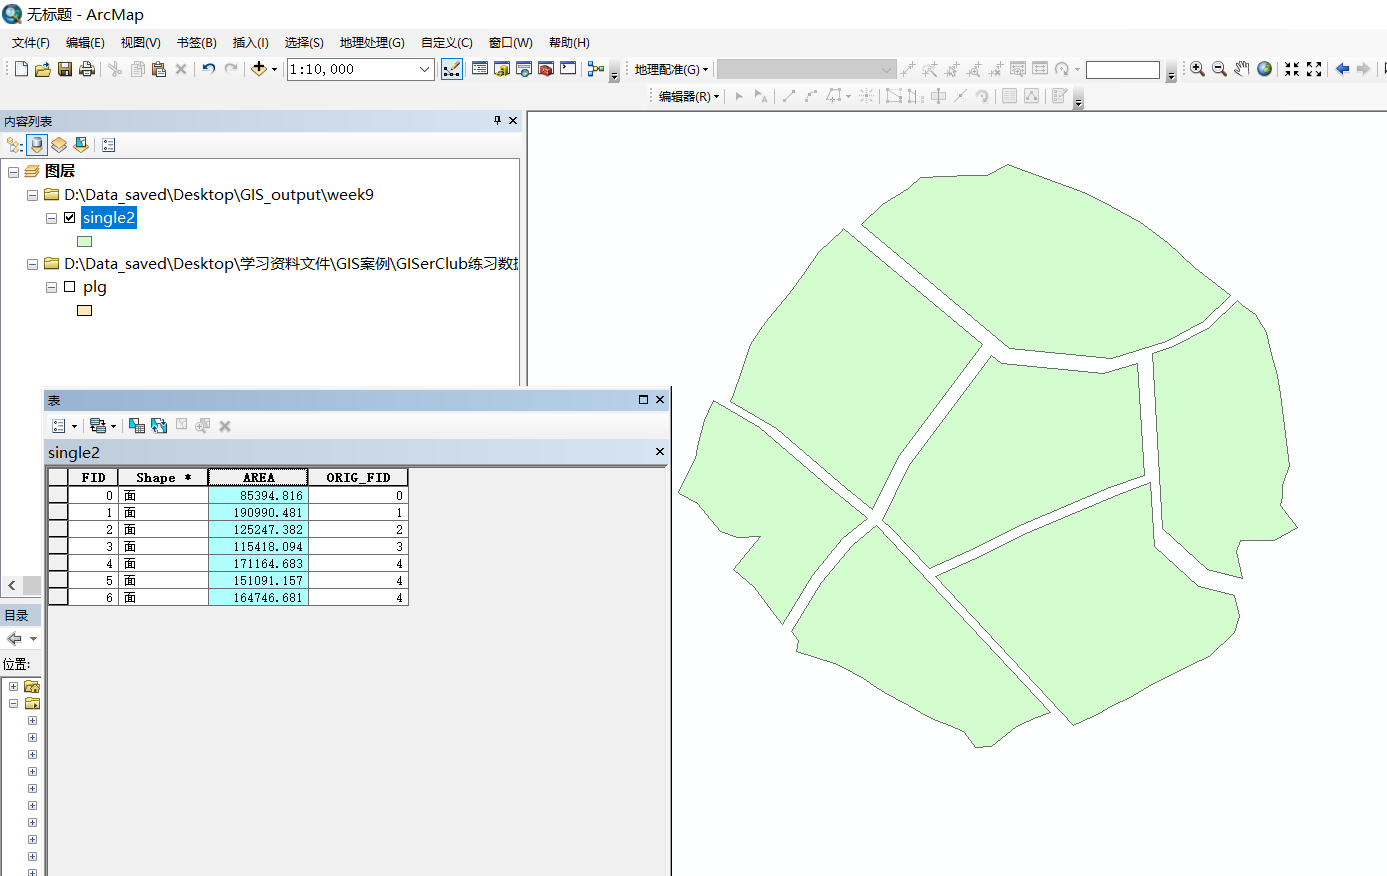Click the AREA column header
The height and width of the screenshot is (876, 1387).
[x=258, y=477]
